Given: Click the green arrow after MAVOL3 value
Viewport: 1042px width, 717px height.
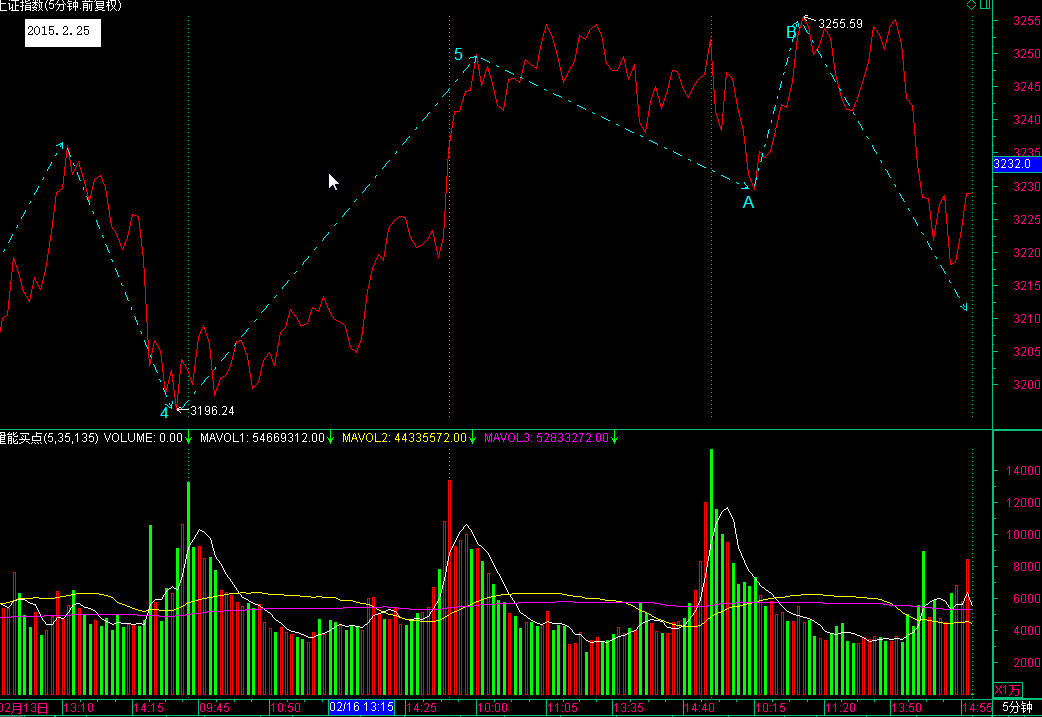Looking at the screenshot, I should coord(615,437).
